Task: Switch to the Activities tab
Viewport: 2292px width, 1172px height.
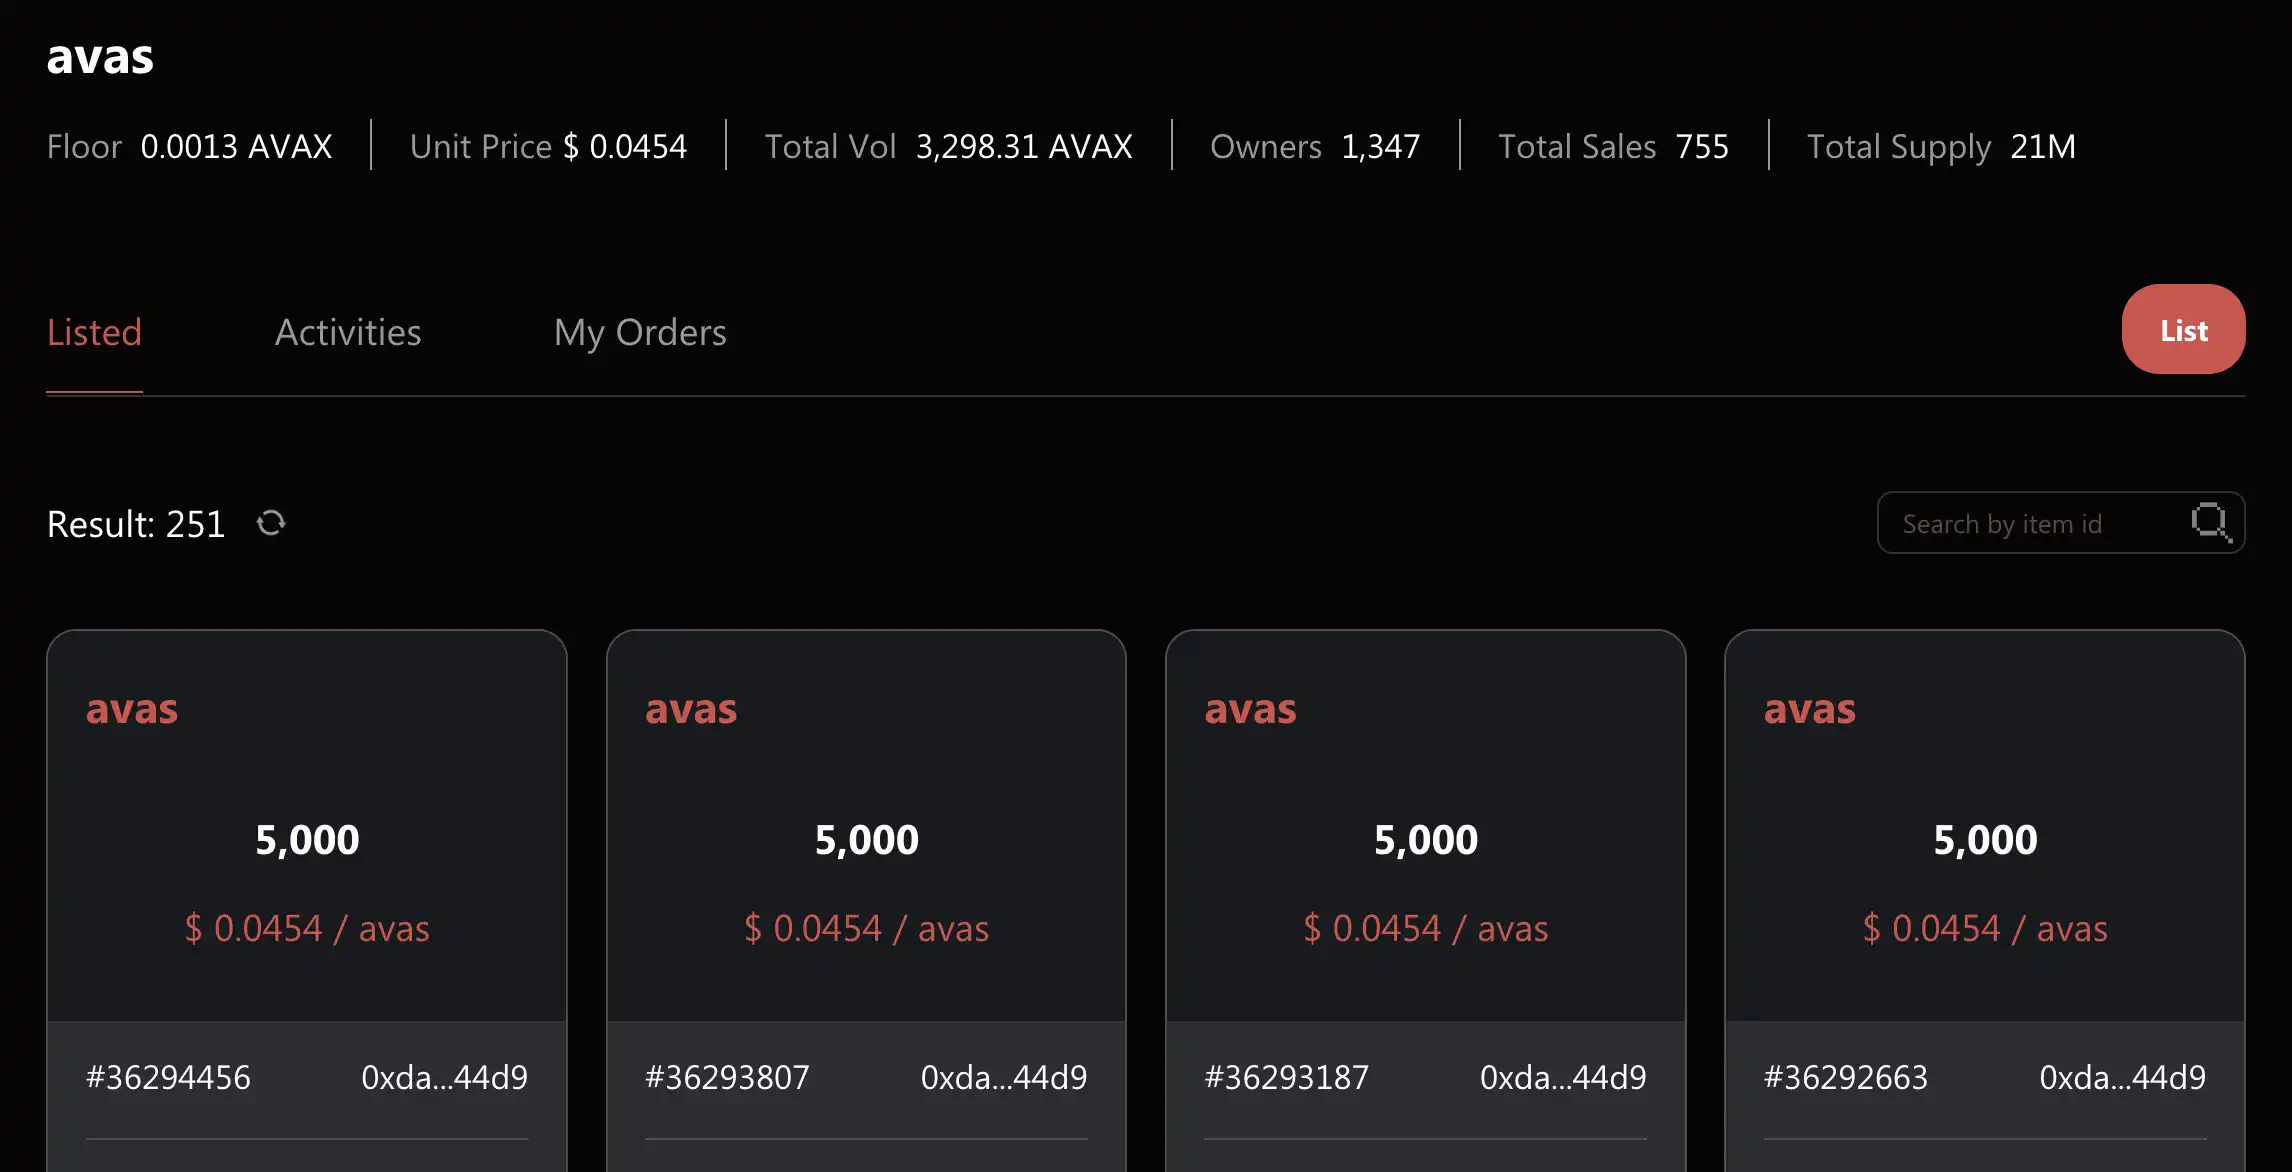Action: [348, 332]
